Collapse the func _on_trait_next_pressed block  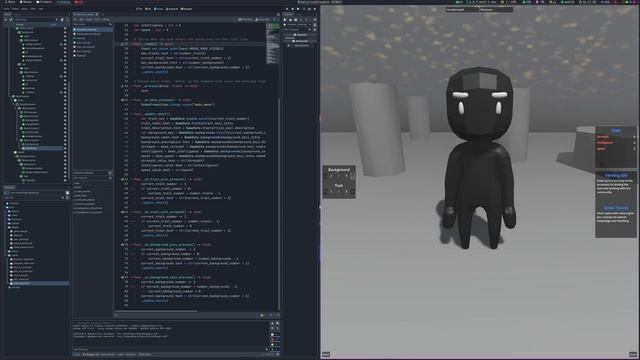coord(132,212)
